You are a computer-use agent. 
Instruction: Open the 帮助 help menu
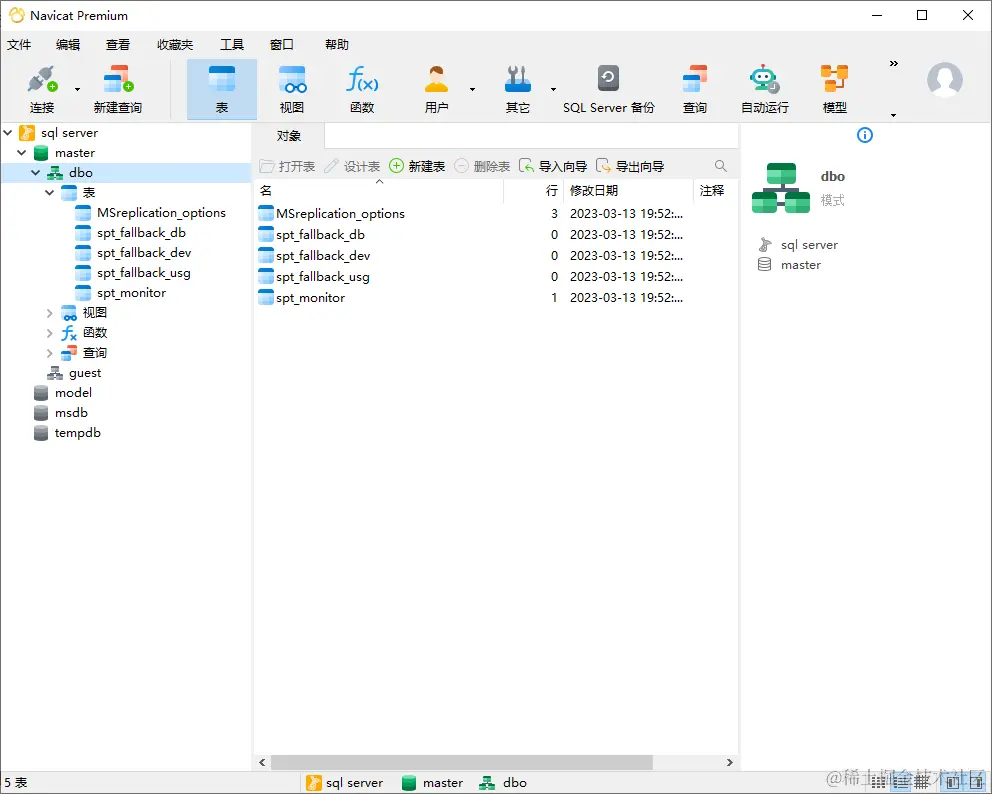click(337, 44)
